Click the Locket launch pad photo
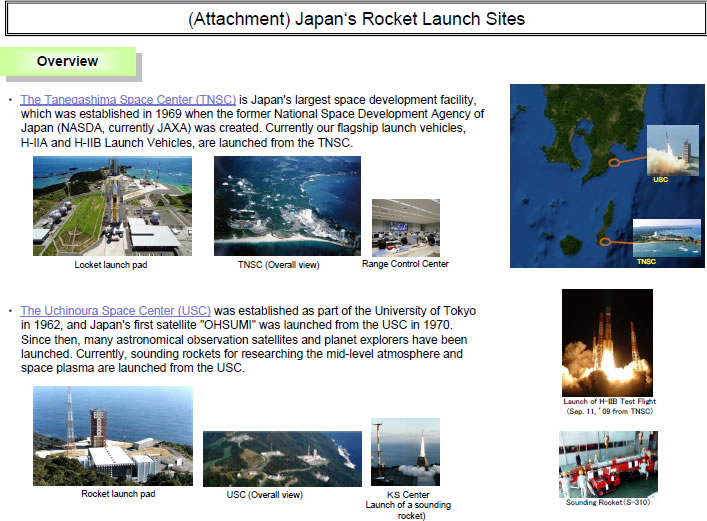Image resolution: width=707 pixels, height=521 pixels. click(x=112, y=206)
